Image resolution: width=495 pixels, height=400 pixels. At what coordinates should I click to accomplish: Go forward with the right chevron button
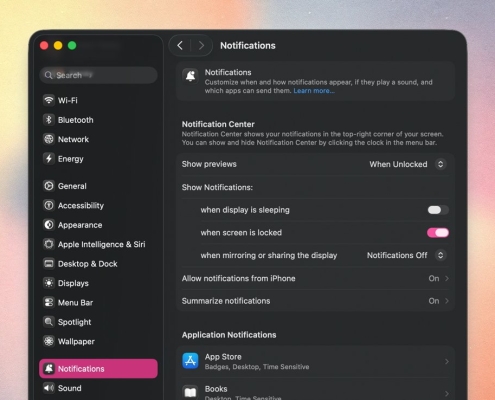click(201, 45)
